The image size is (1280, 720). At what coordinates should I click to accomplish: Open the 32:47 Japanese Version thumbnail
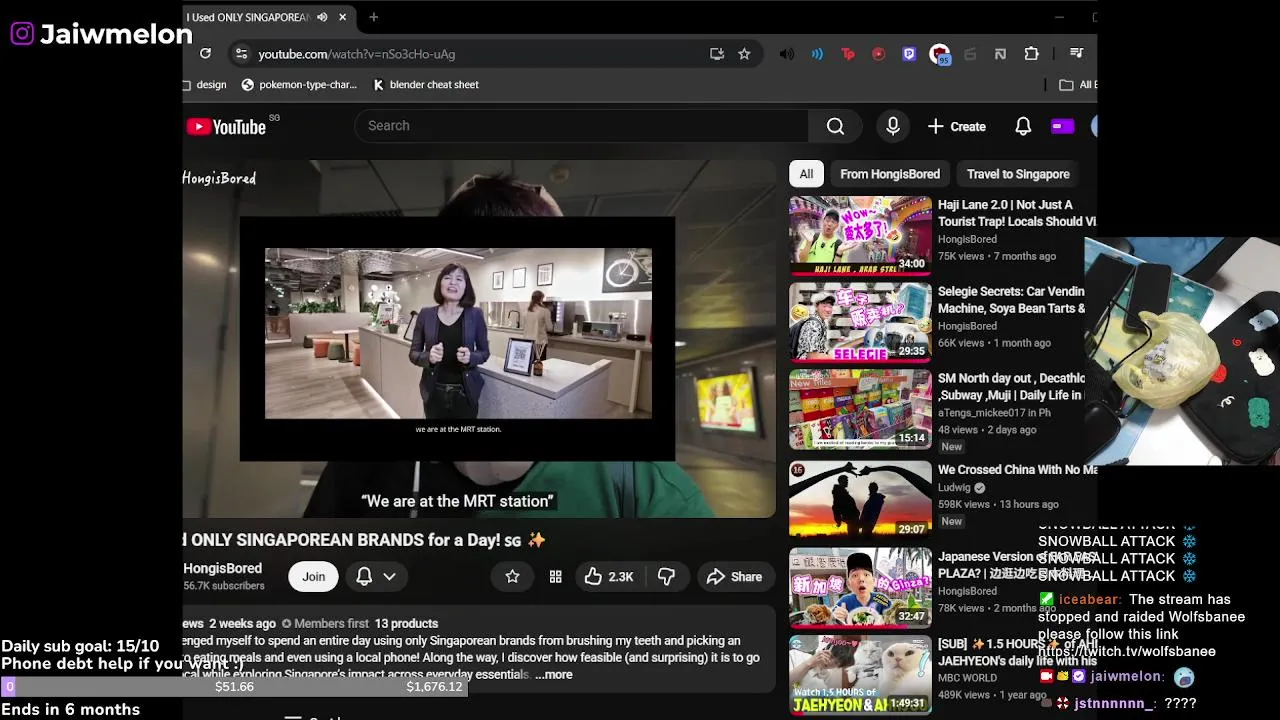[860, 587]
